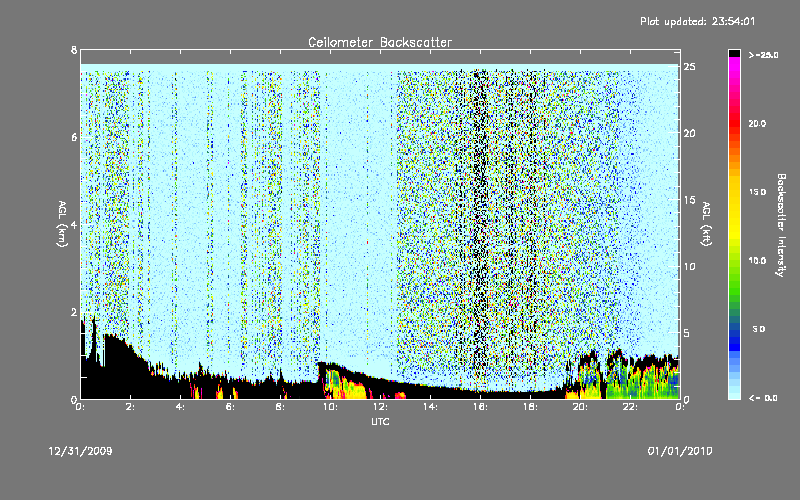Click the "4:" hour tick on time axis
The width and height of the screenshot is (800, 500).
pyautogui.click(x=181, y=407)
